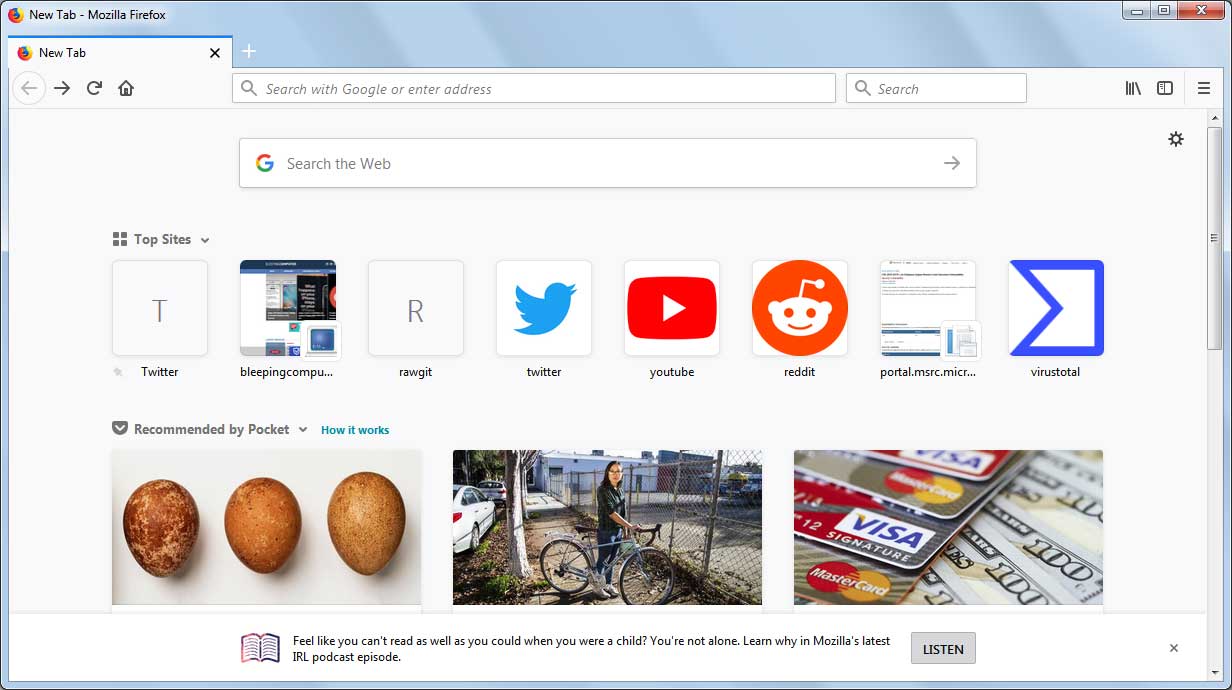Click the magnifier icon in the Search box
The height and width of the screenshot is (690, 1232).
click(x=863, y=88)
